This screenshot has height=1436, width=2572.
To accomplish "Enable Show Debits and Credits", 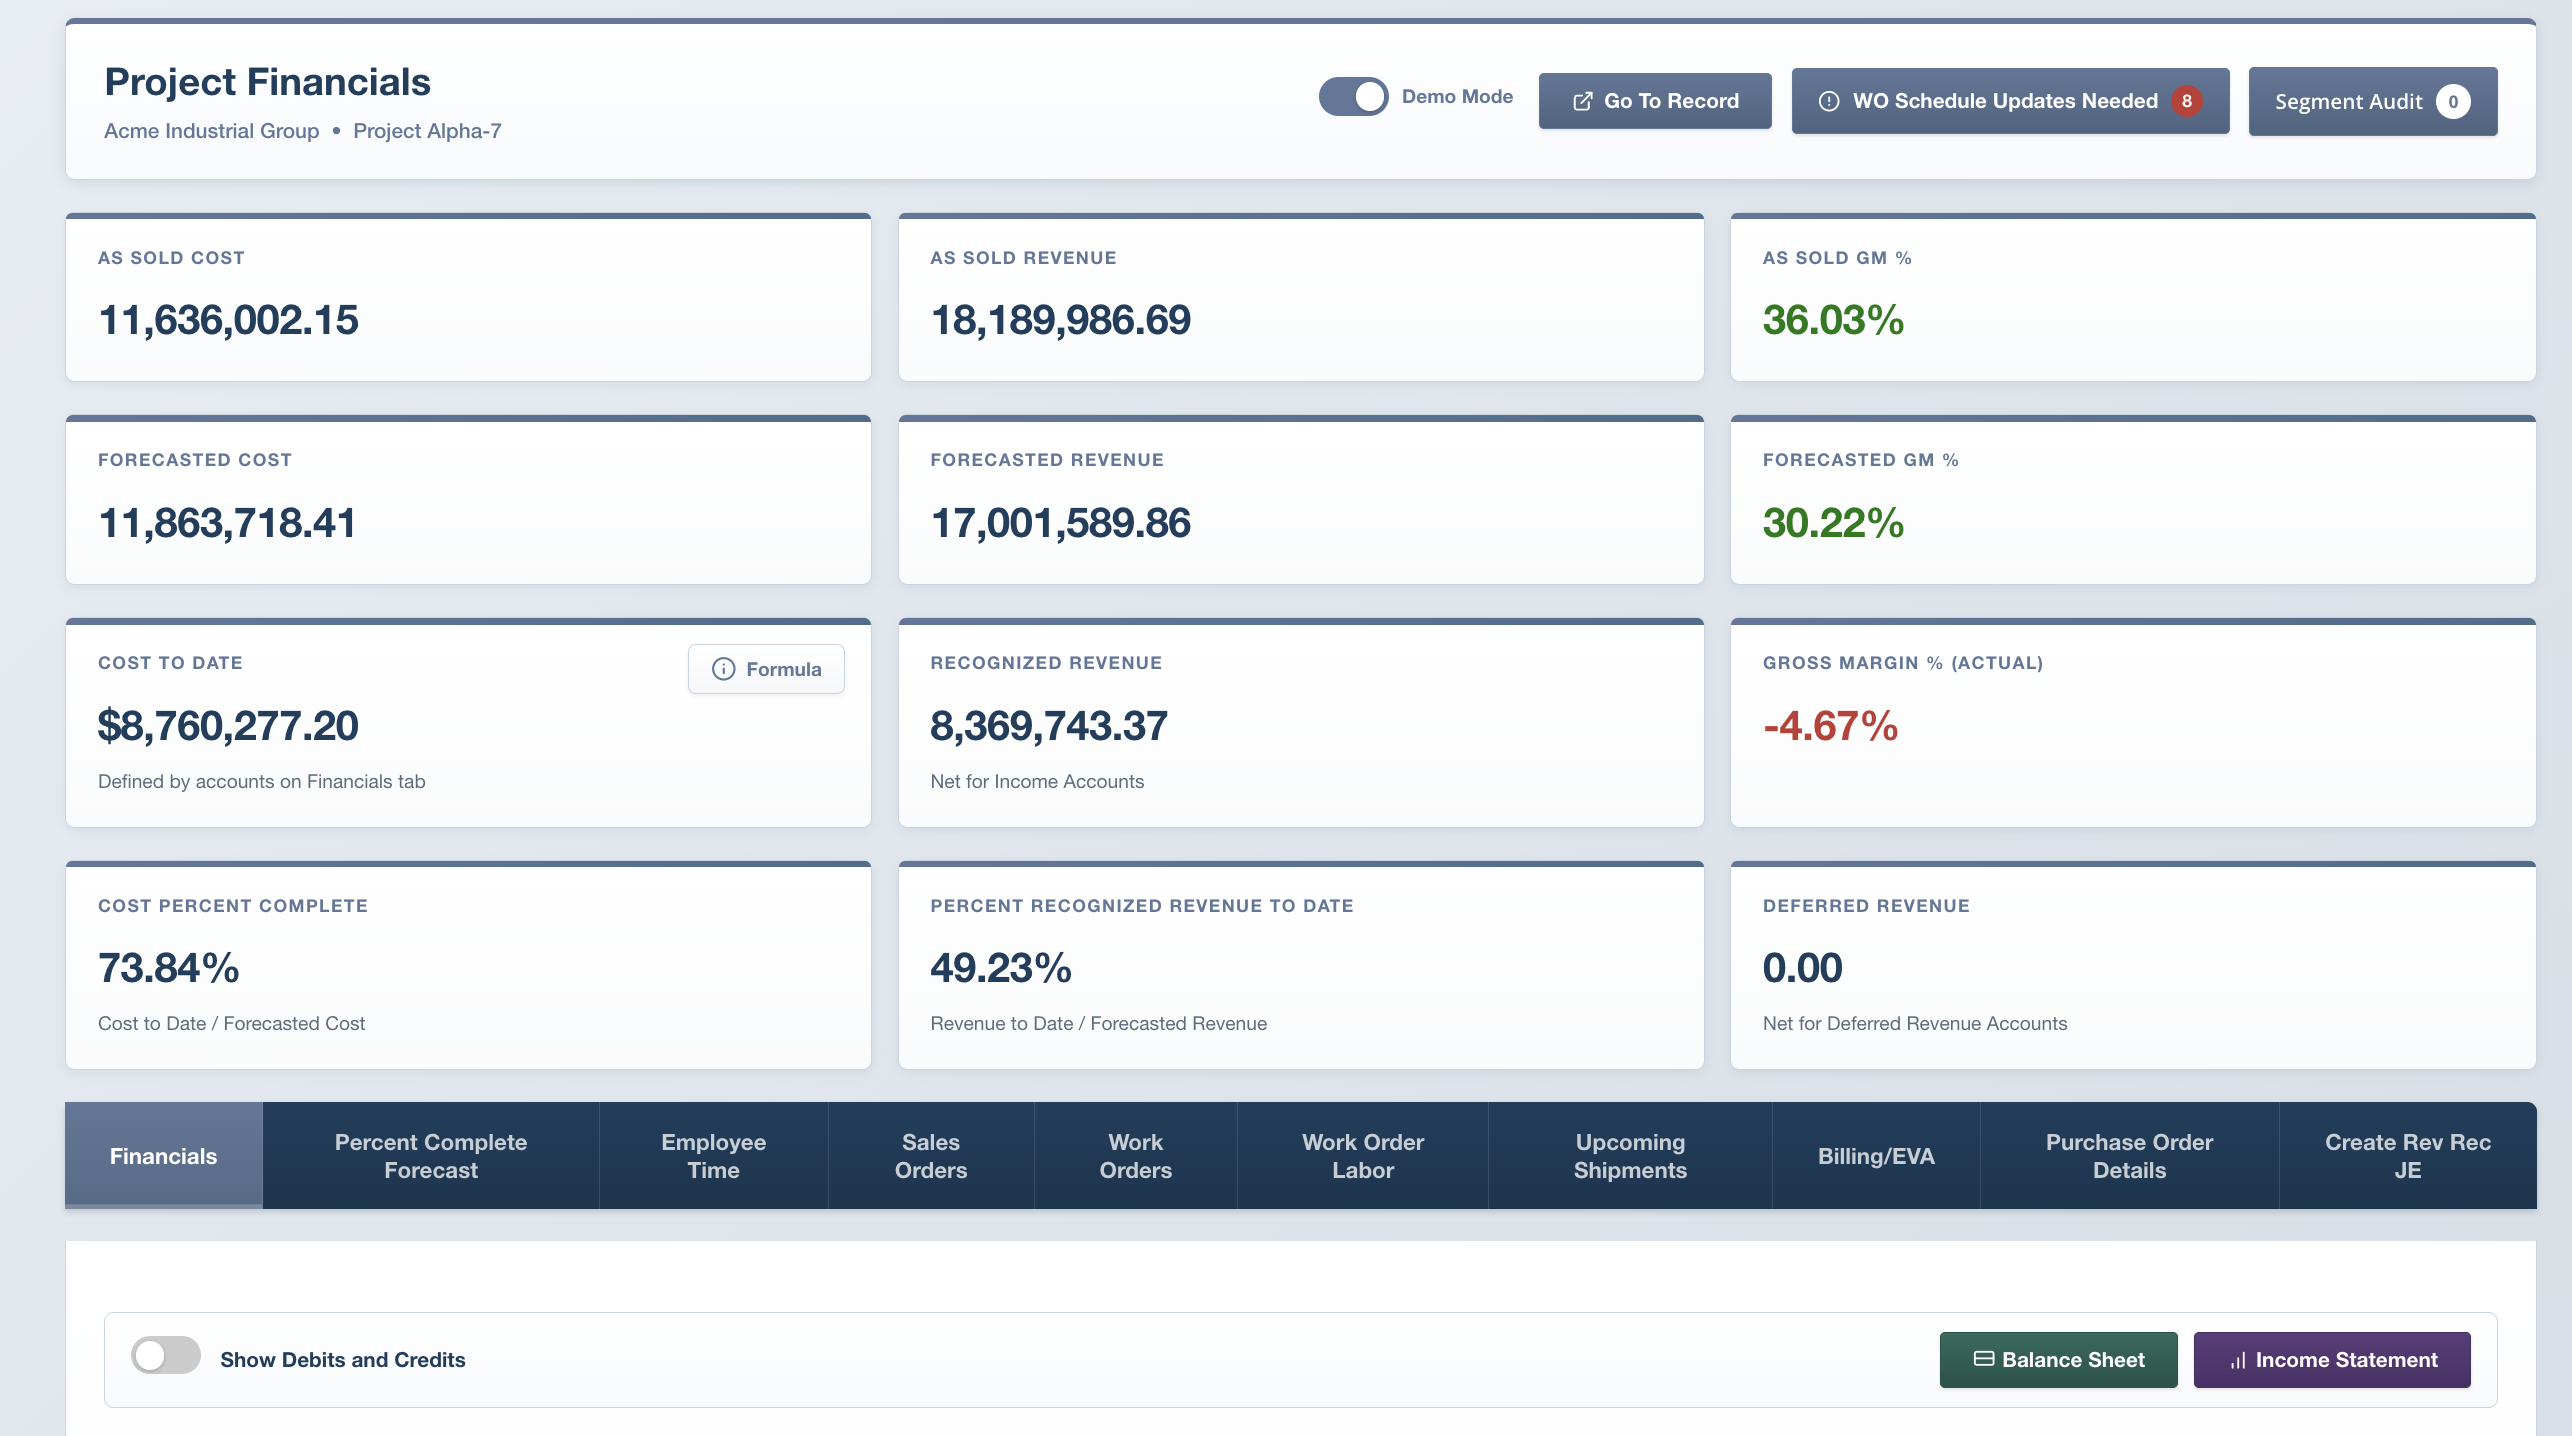I will [x=166, y=1357].
